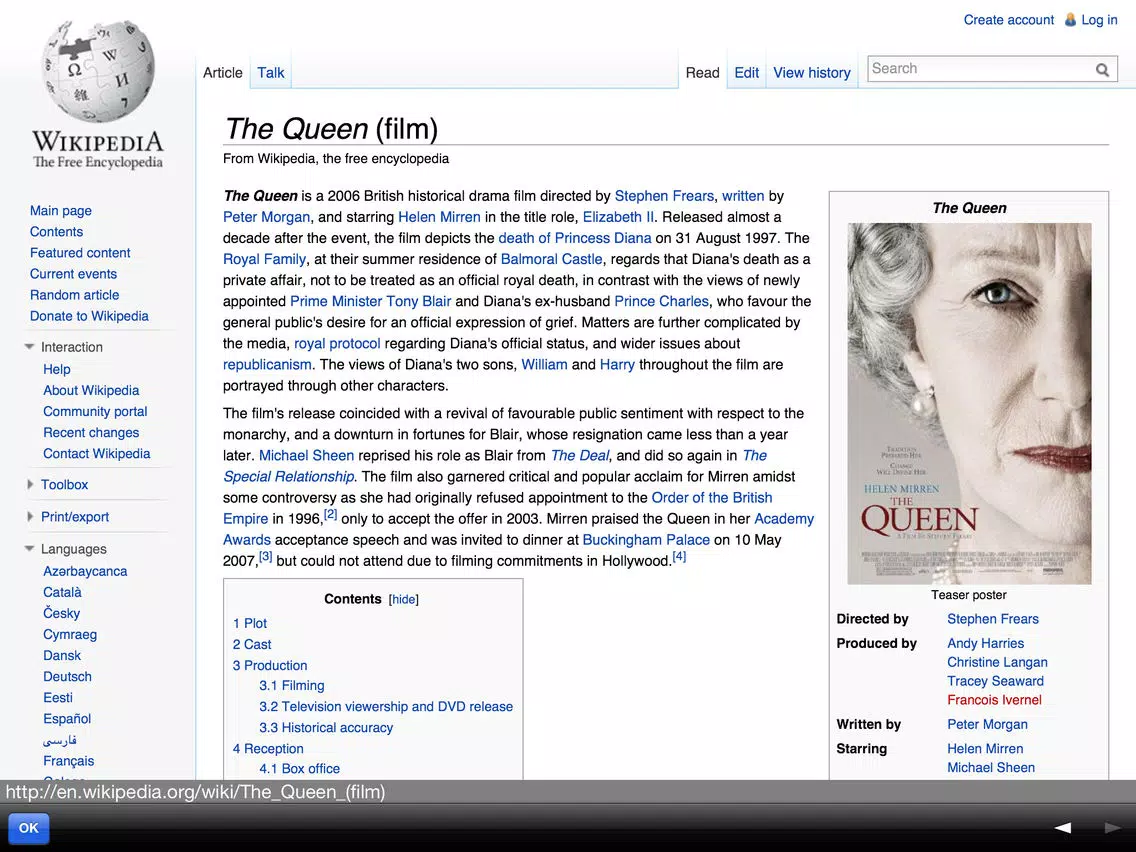
Task: Hide the Contents table
Action: coord(404,599)
